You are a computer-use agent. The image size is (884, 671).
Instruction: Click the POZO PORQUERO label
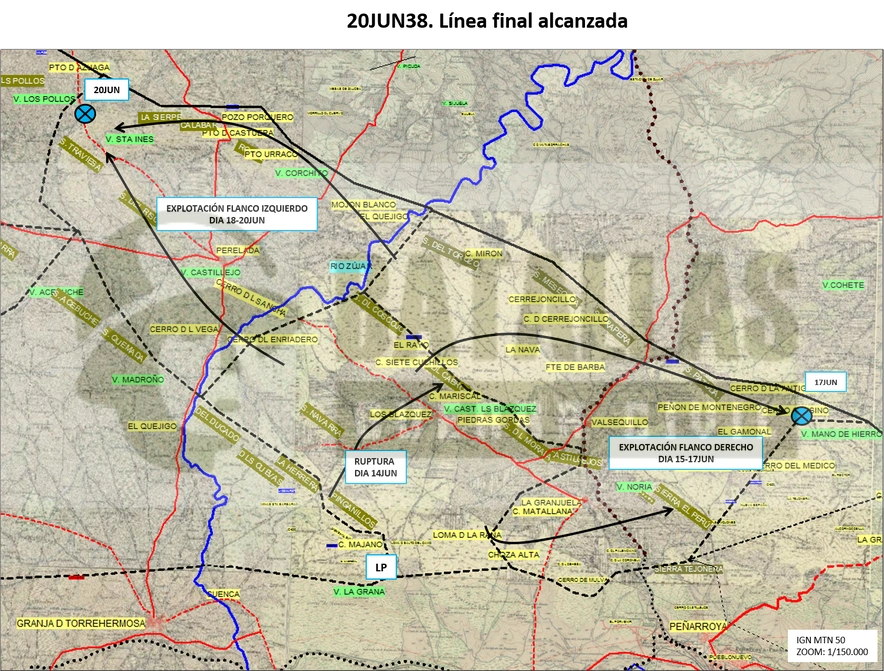point(258,117)
